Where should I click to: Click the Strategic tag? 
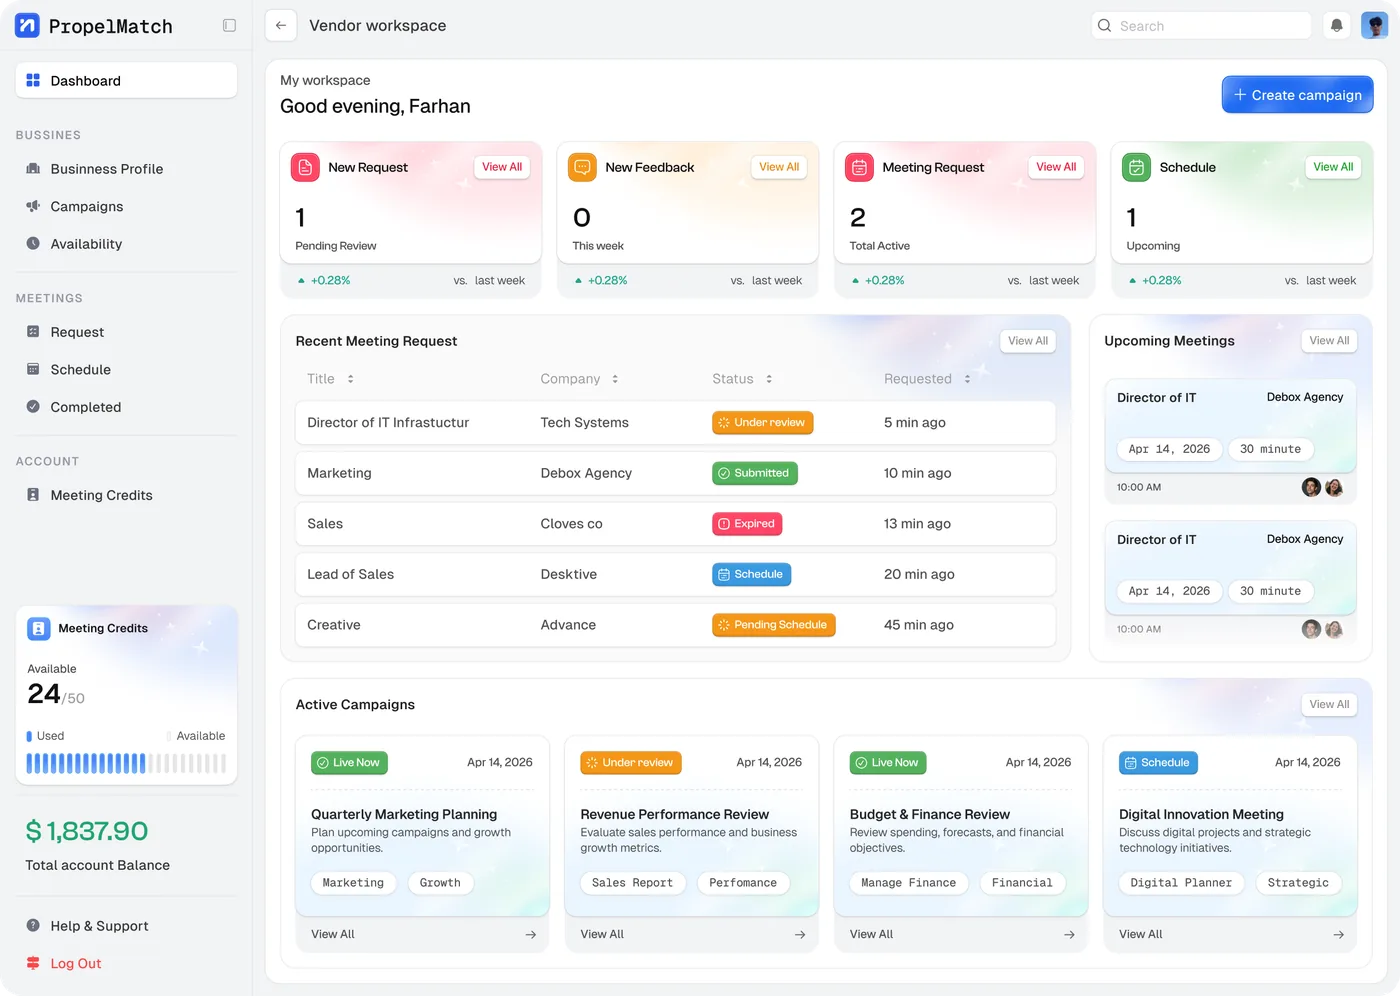pos(1298,883)
